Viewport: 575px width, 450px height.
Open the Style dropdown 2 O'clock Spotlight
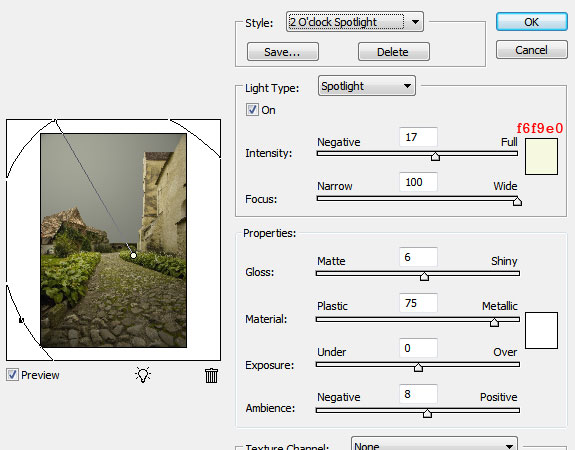(x=355, y=22)
